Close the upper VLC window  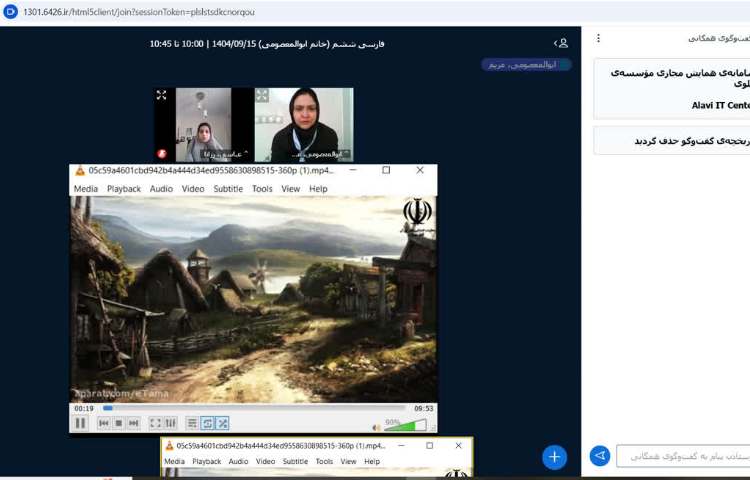click(x=419, y=170)
